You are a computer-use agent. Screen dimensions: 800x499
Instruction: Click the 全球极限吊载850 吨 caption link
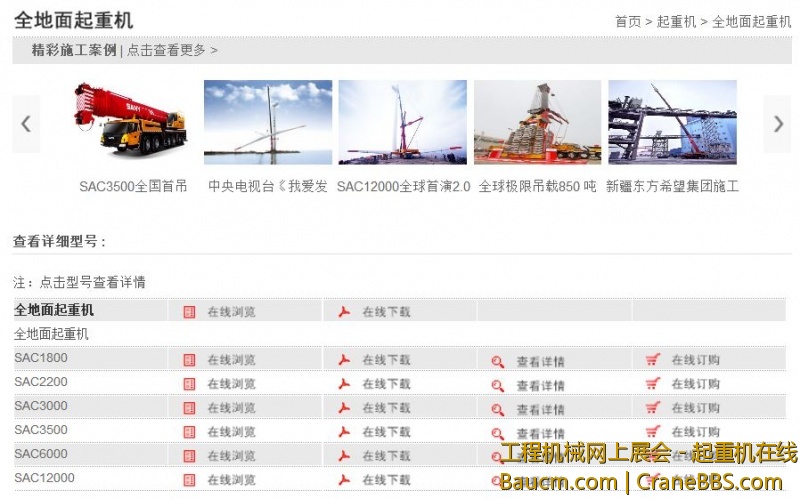pyautogui.click(x=537, y=186)
